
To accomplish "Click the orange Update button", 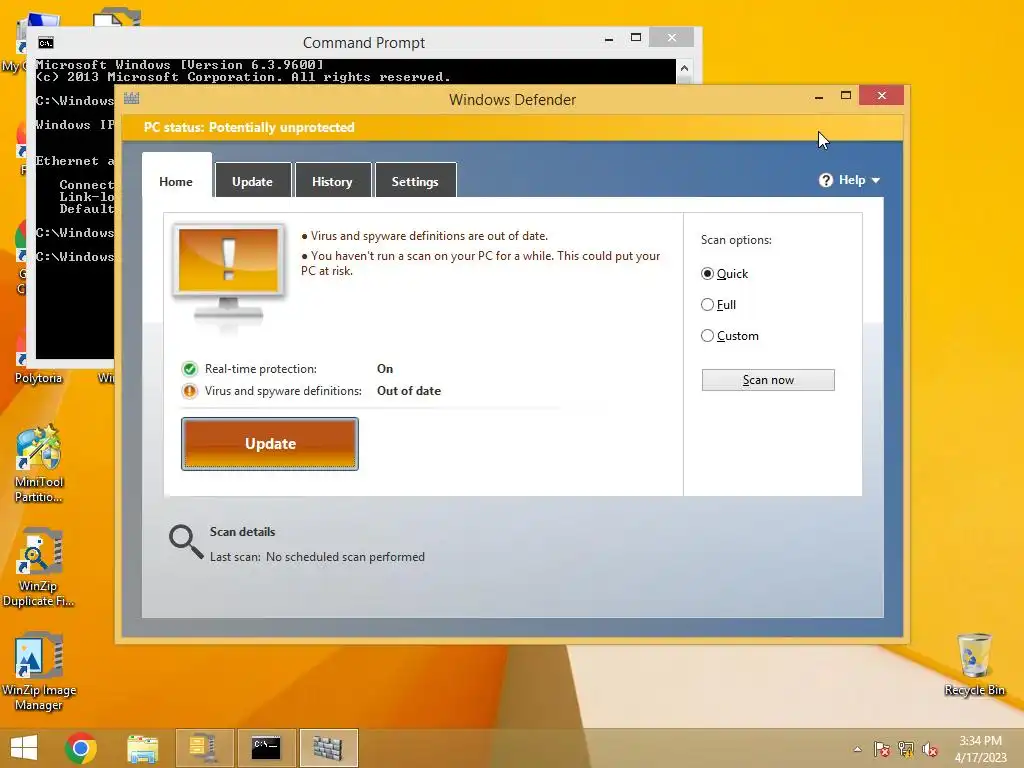I will pos(270,444).
